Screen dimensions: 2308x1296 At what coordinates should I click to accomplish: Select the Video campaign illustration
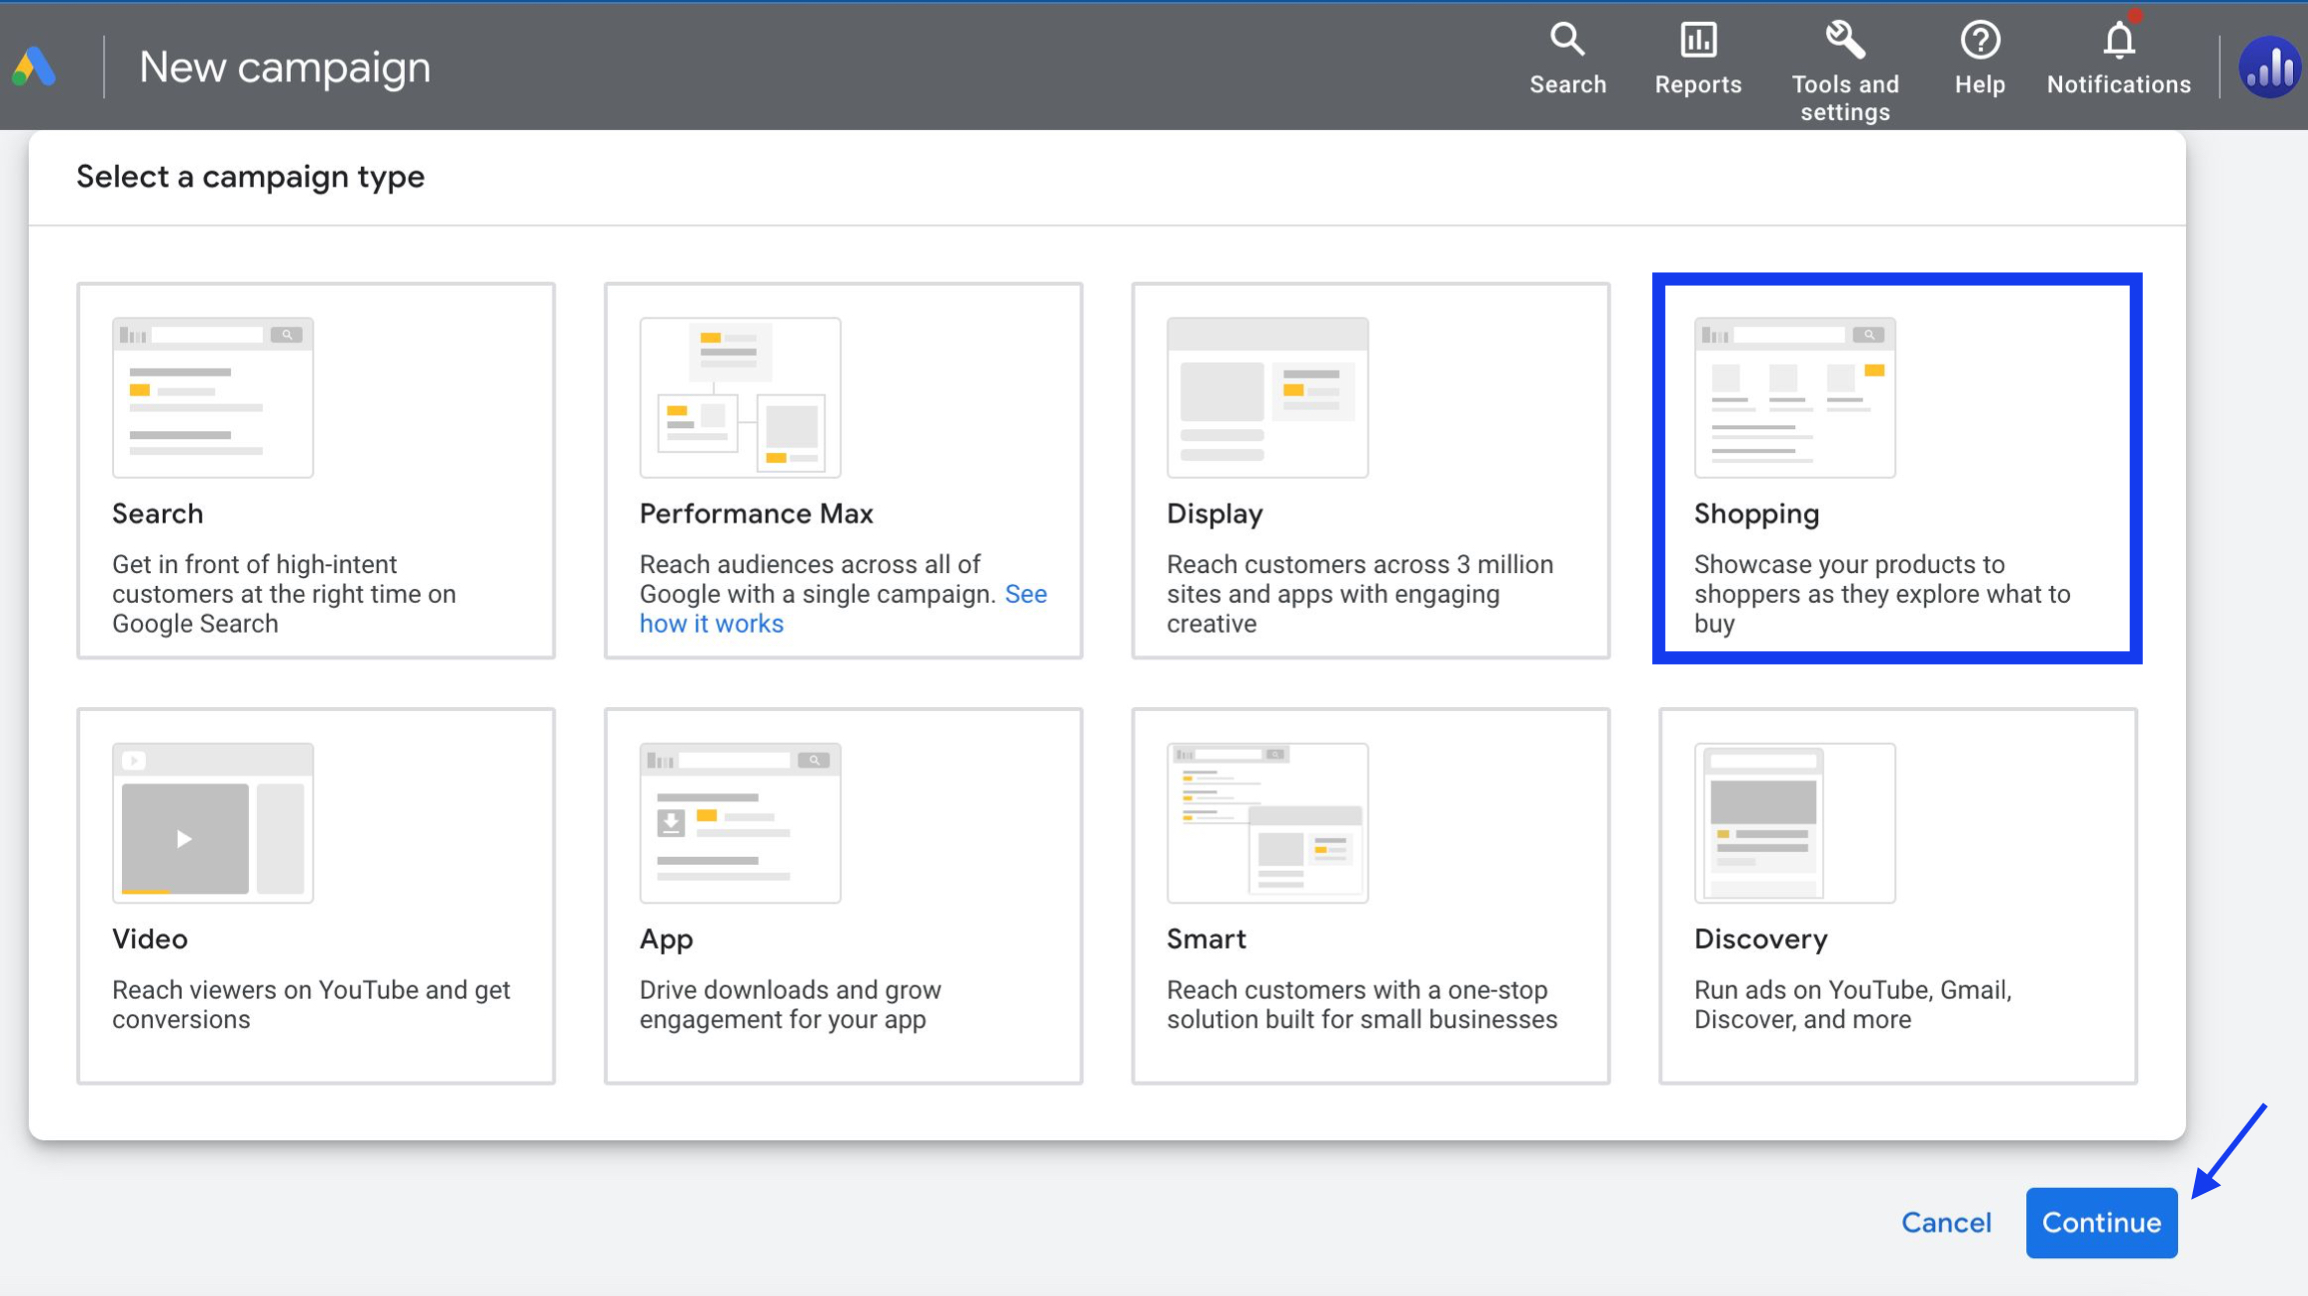213,822
